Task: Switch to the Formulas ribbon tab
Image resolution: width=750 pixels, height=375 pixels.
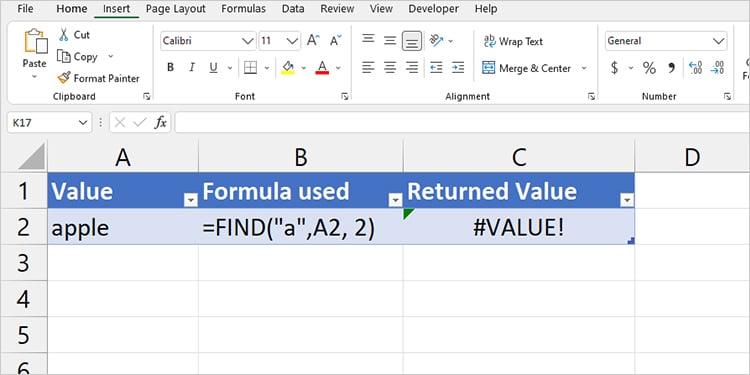Action: coord(243,9)
